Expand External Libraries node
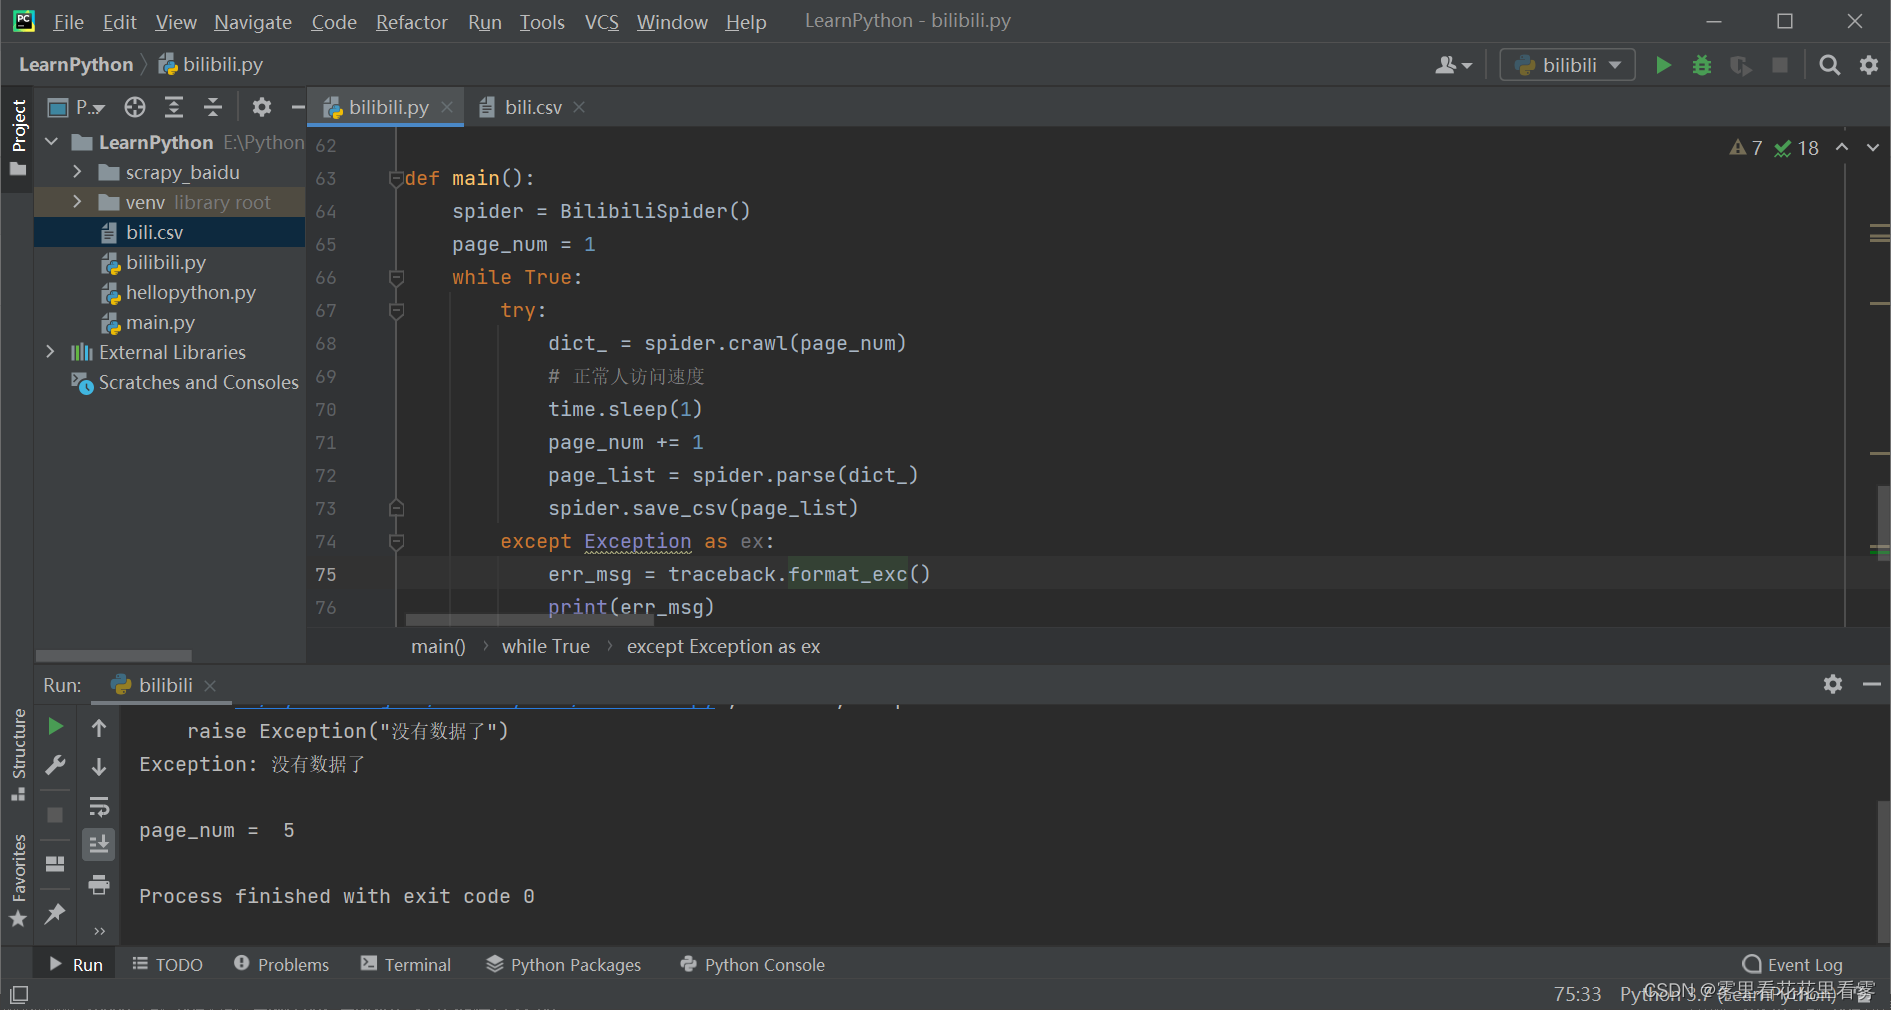 51,352
